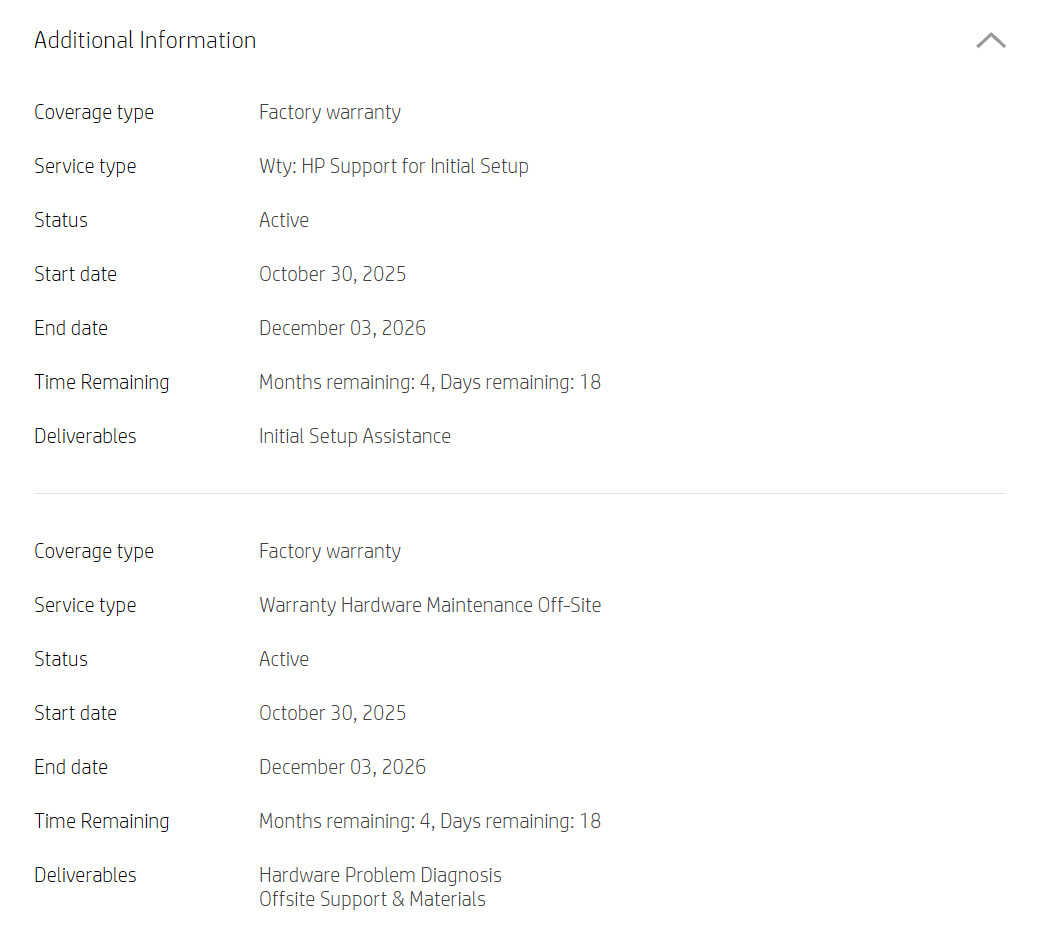Click the Active status of Initial Setup warranty
This screenshot has height=925, width=1047.
coord(284,220)
